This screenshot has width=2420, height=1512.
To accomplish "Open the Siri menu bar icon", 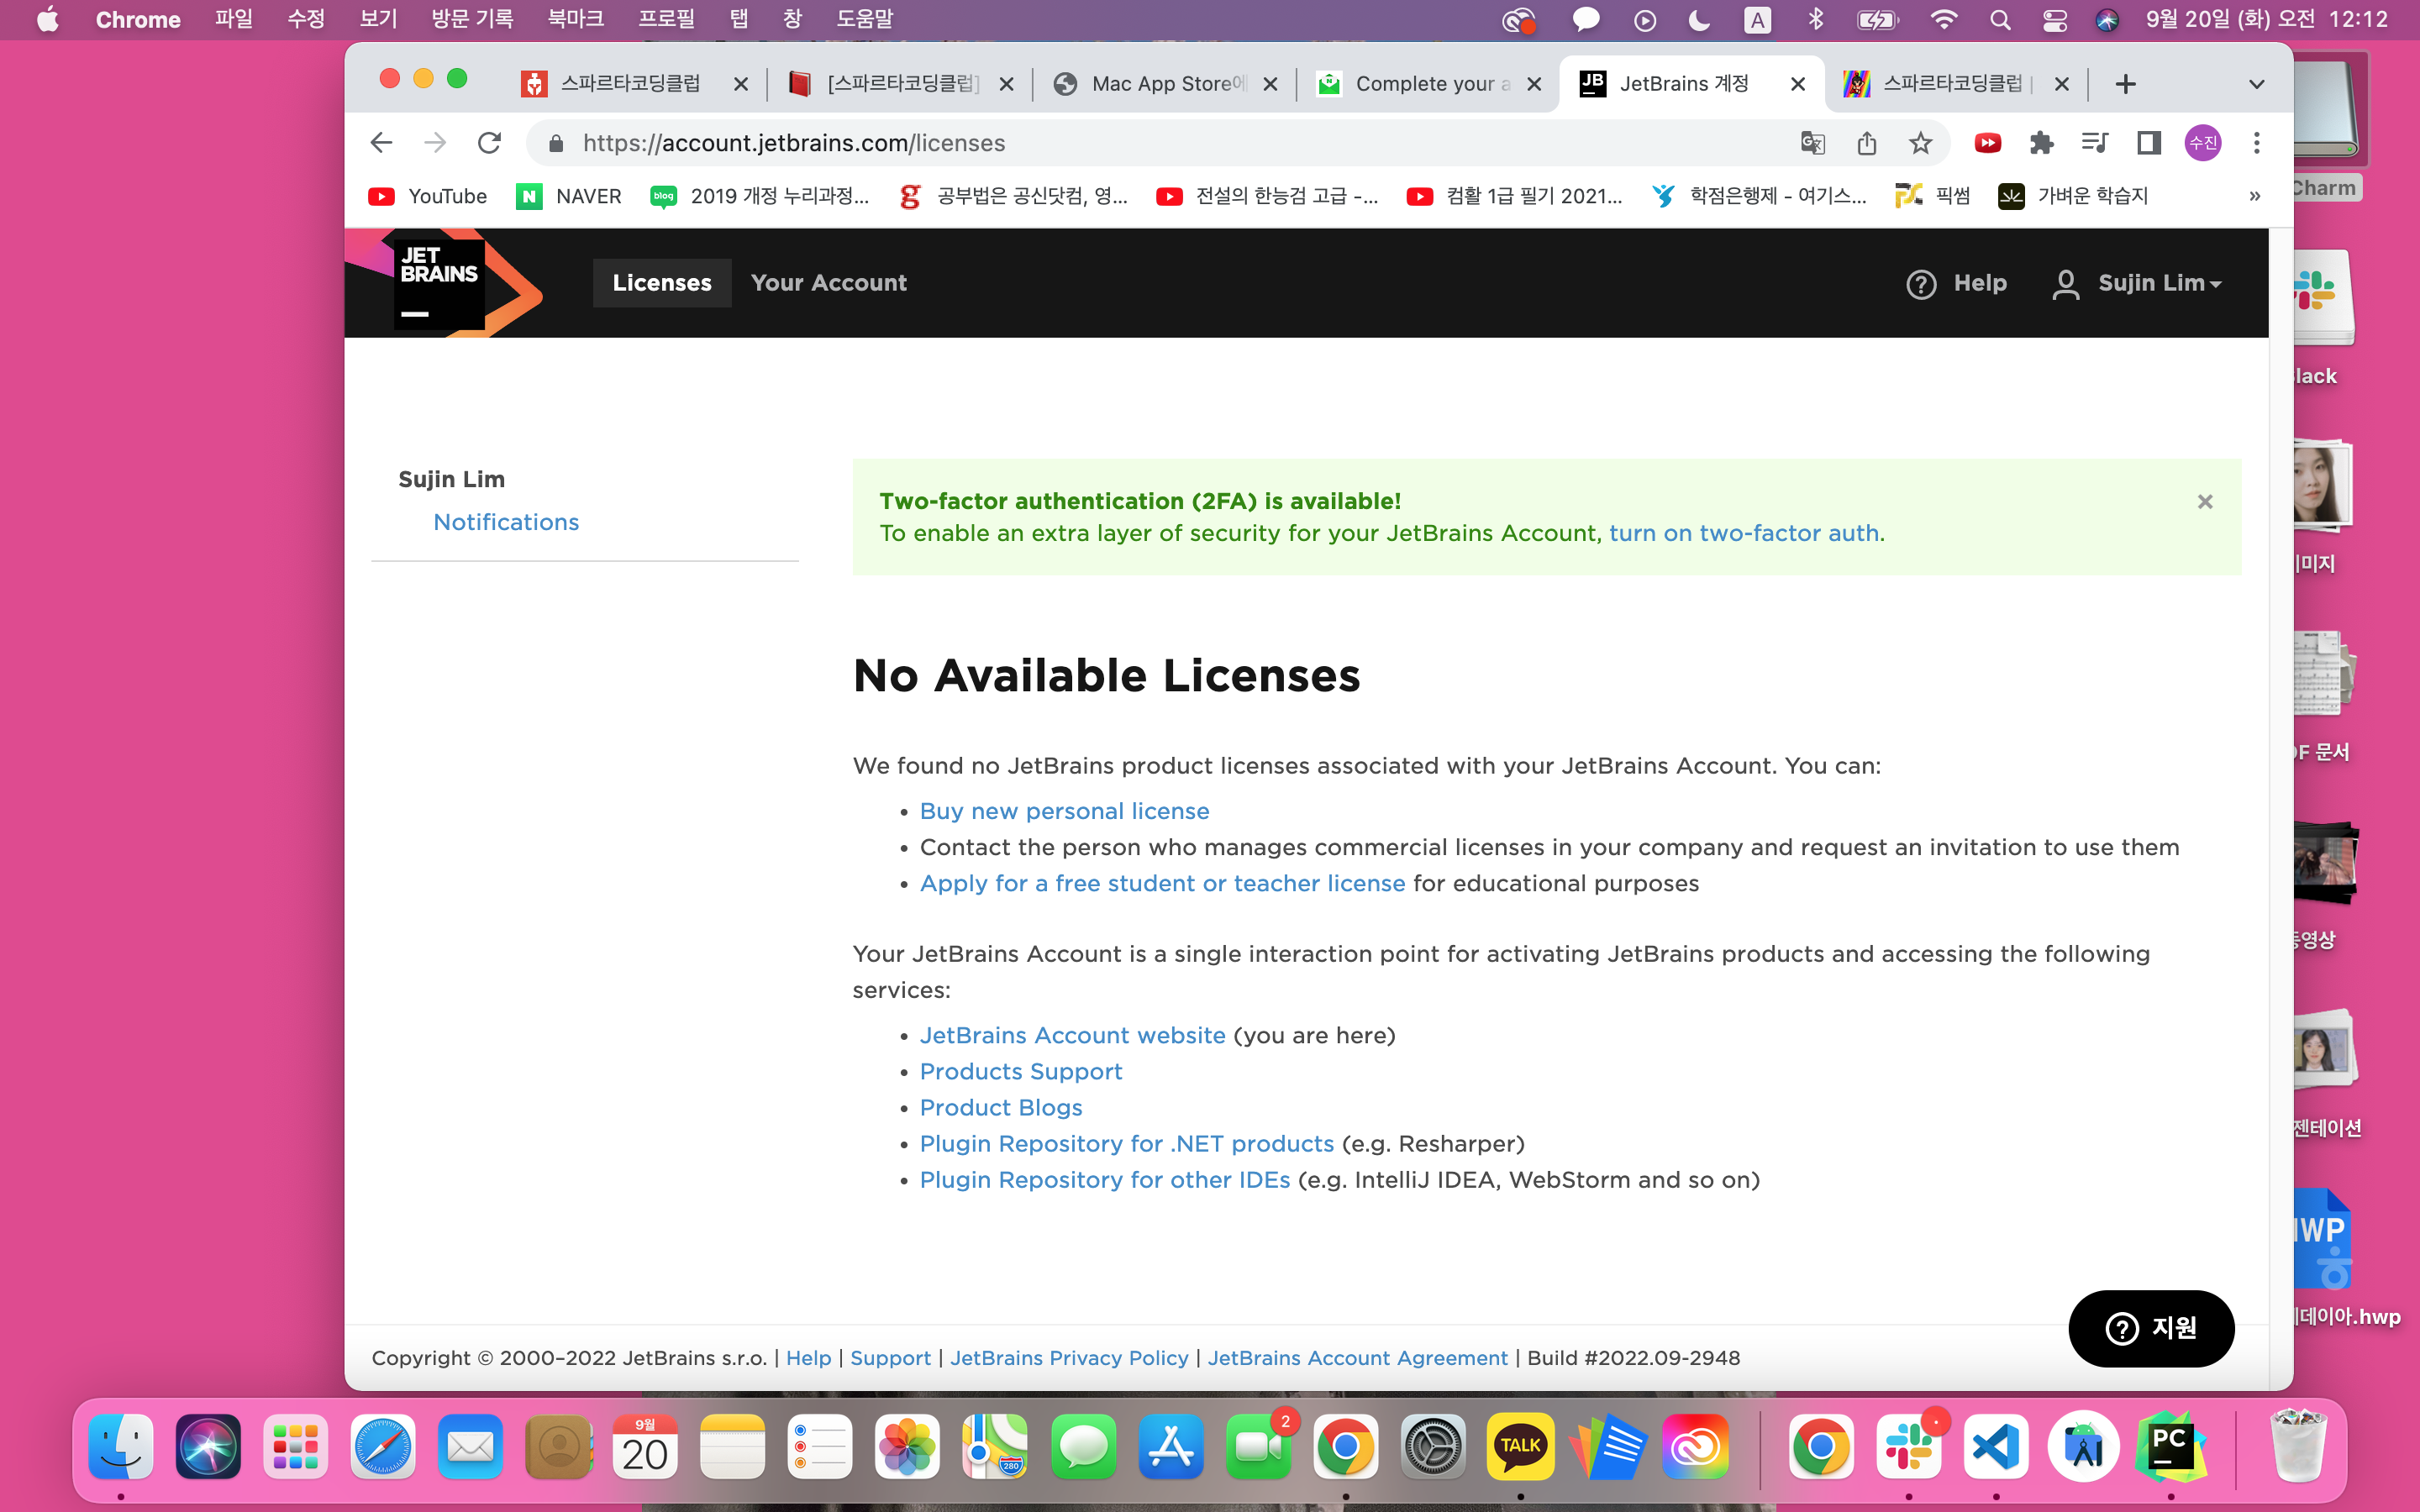I will click(2107, 20).
